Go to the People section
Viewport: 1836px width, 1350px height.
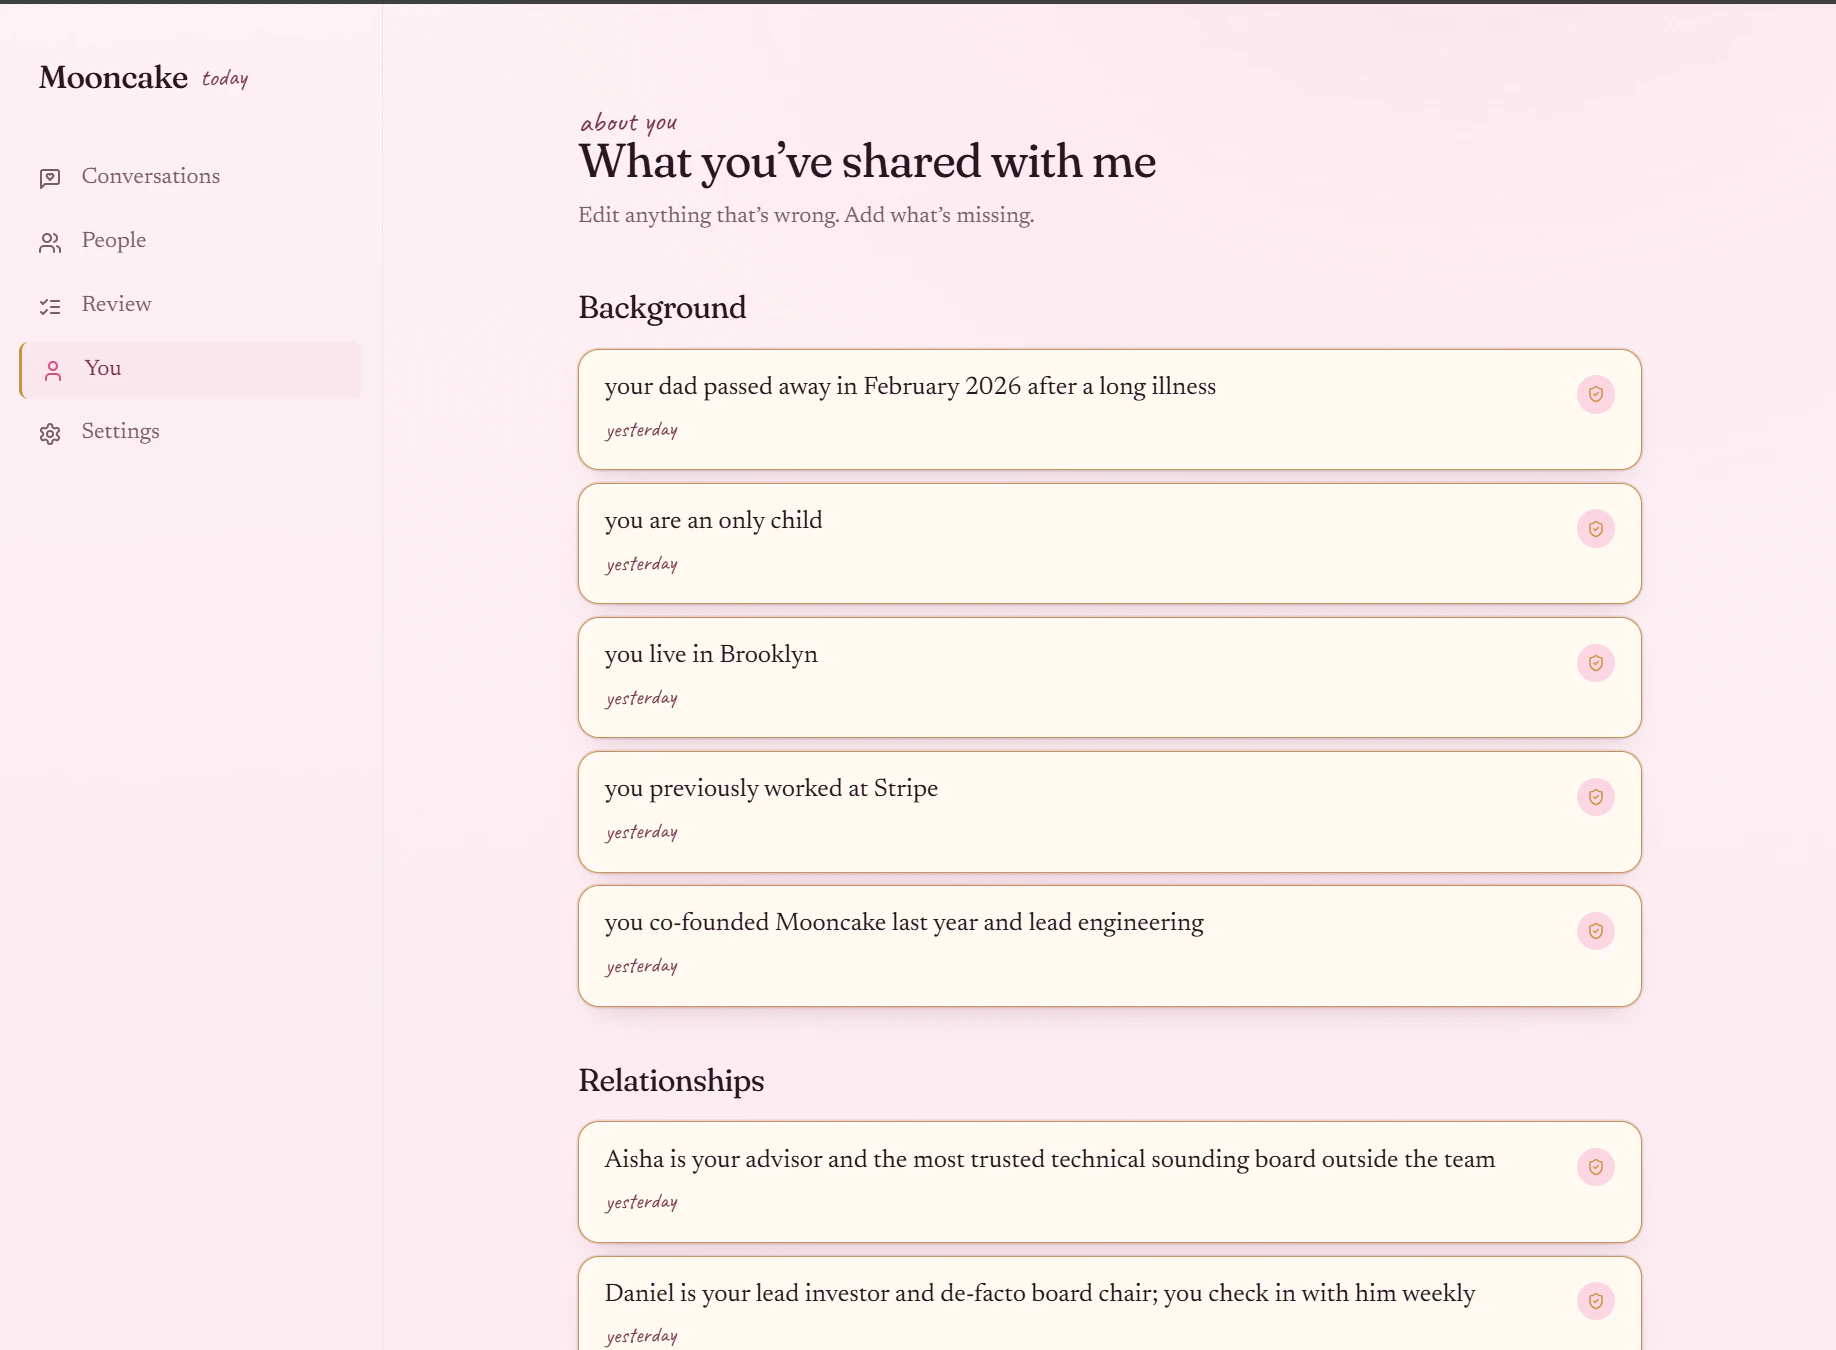(114, 241)
